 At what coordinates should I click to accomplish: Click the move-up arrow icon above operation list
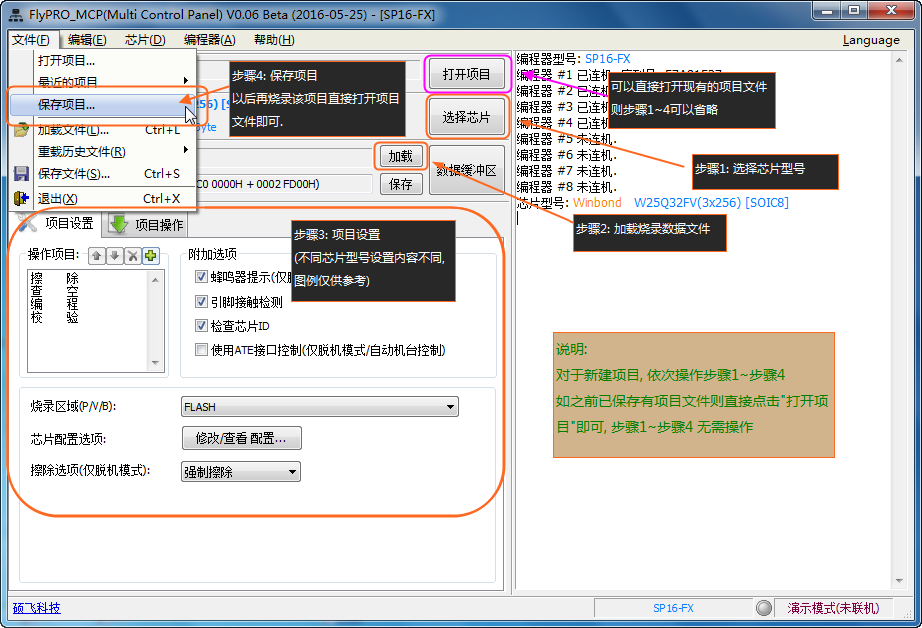click(97, 256)
